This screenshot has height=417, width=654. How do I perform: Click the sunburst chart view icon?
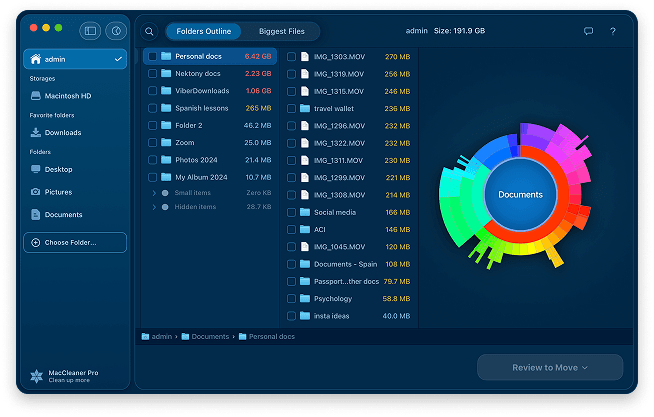[x=115, y=31]
